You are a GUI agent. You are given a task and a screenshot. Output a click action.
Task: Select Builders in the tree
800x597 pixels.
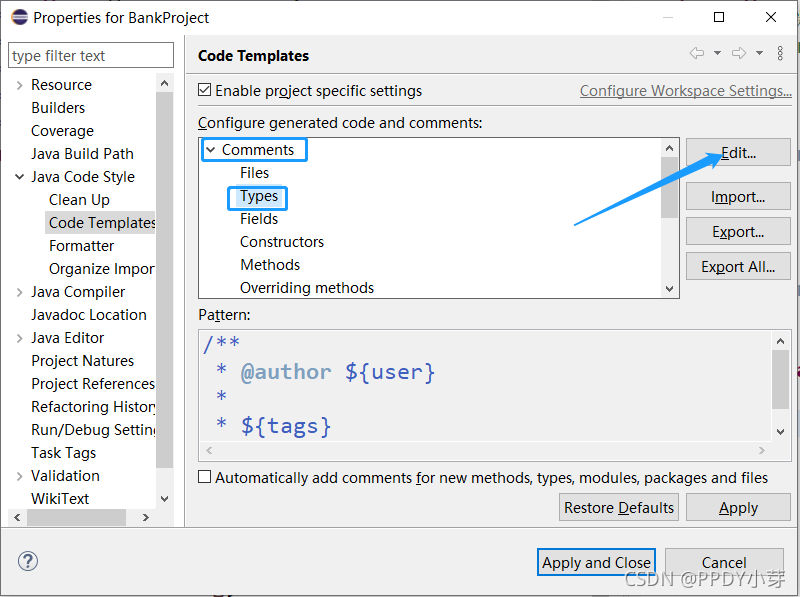pyautogui.click(x=58, y=108)
